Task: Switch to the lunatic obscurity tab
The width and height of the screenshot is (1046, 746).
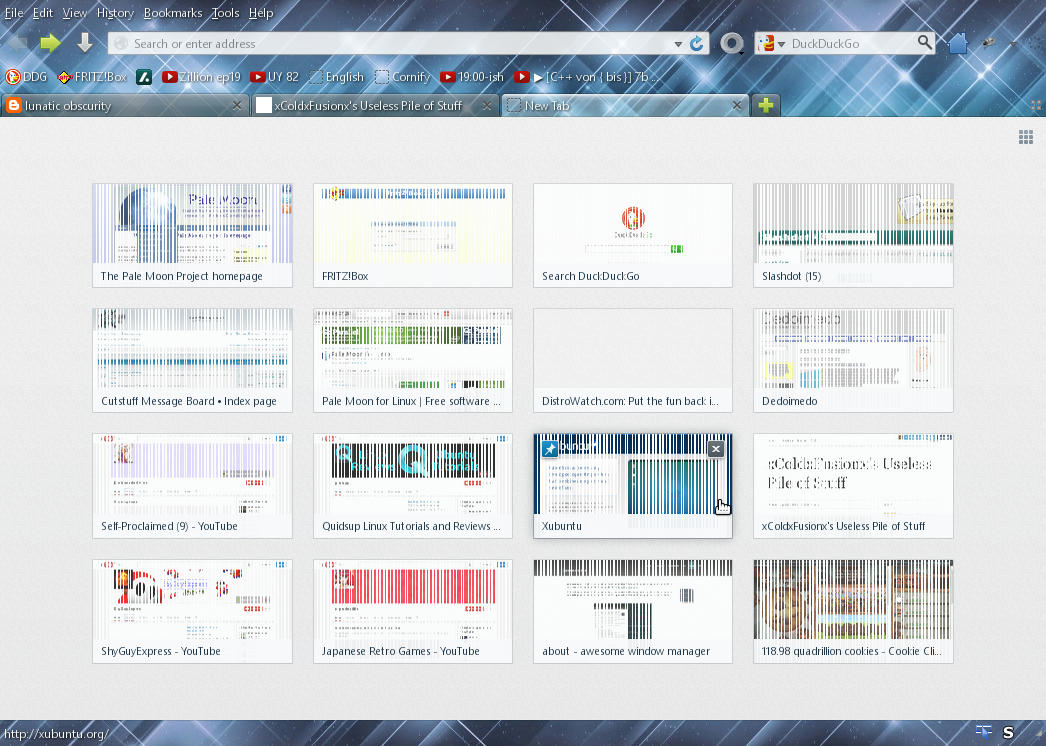Action: tap(125, 105)
